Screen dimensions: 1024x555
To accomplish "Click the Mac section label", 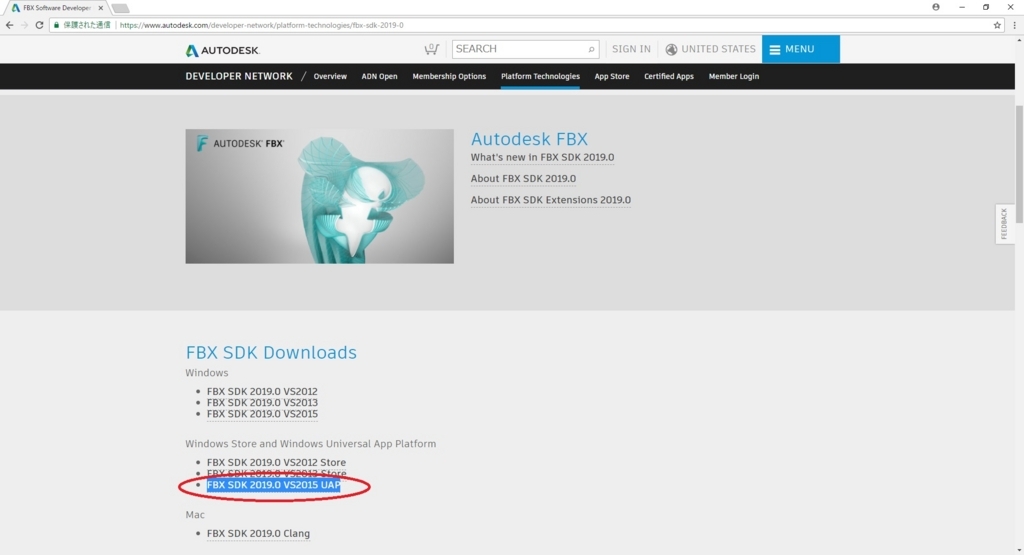I will (x=195, y=515).
